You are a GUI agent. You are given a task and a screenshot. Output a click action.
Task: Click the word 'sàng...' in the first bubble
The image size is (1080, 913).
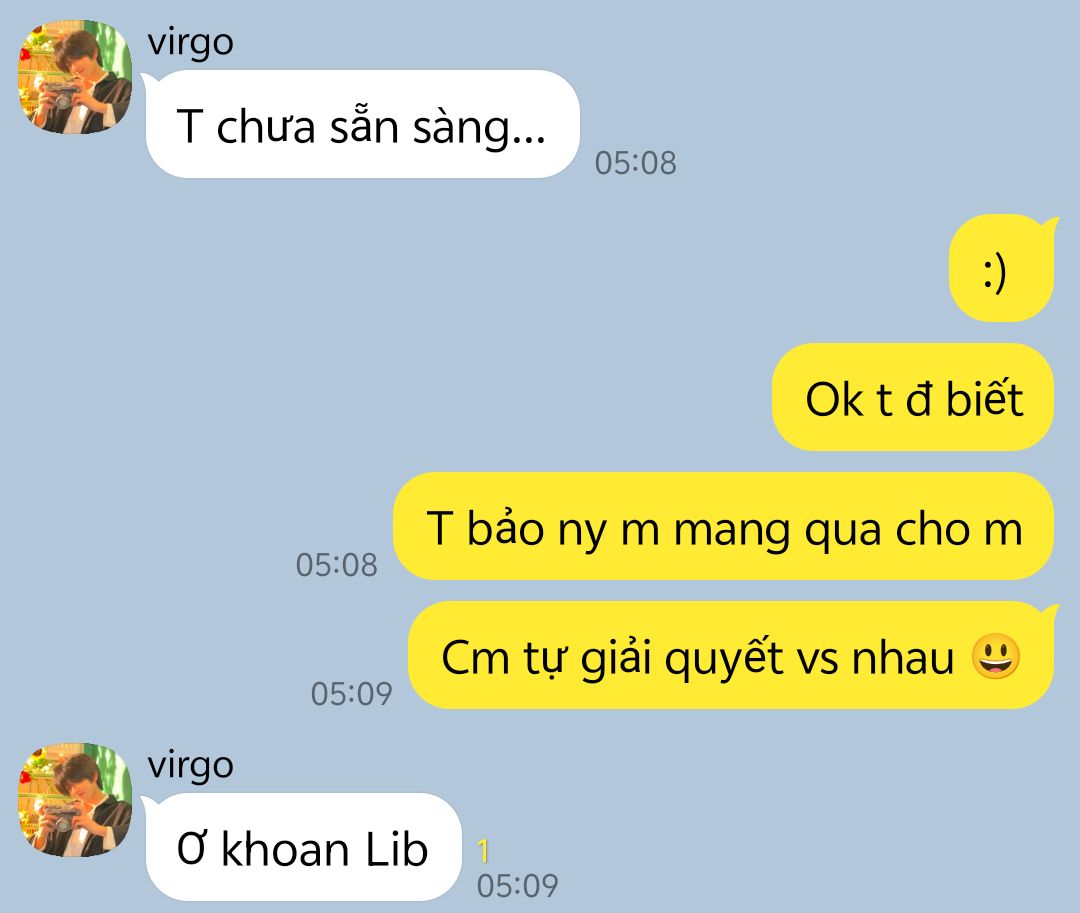(479, 129)
